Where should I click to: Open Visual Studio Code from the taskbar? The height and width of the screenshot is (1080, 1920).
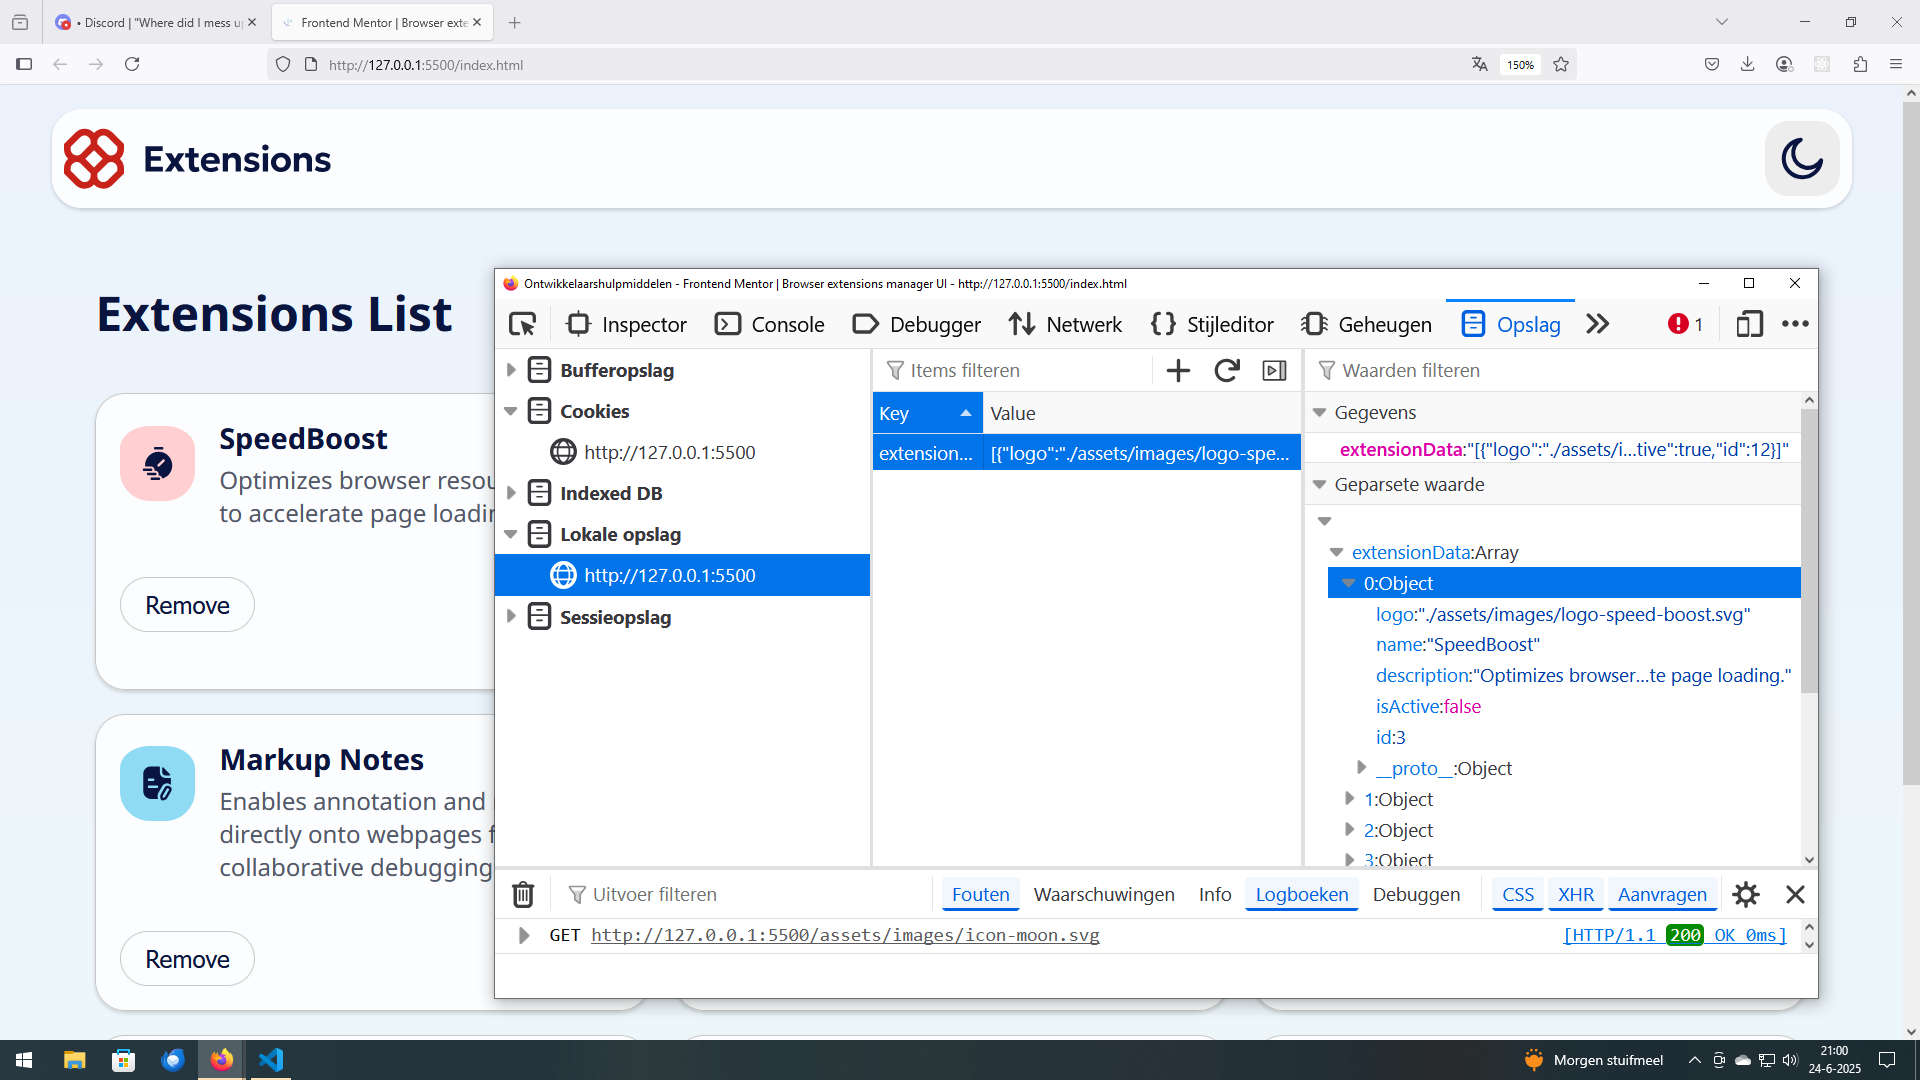tap(271, 1059)
